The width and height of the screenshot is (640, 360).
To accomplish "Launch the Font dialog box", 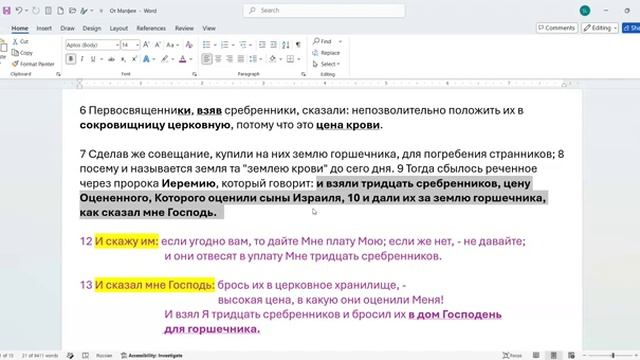I will click(x=194, y=74).
